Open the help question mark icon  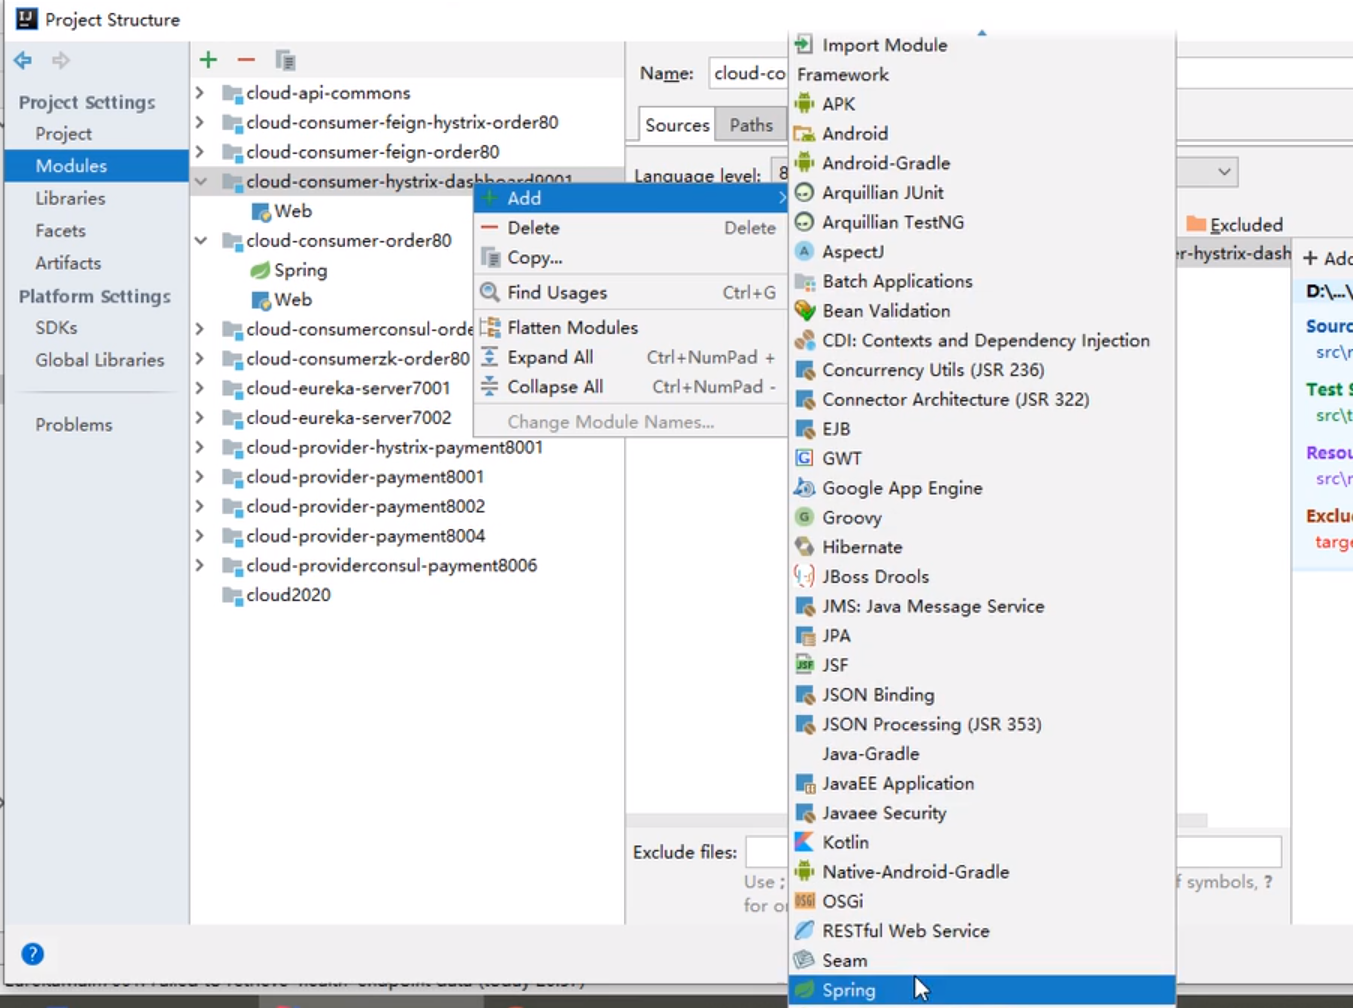coord(32,954)
